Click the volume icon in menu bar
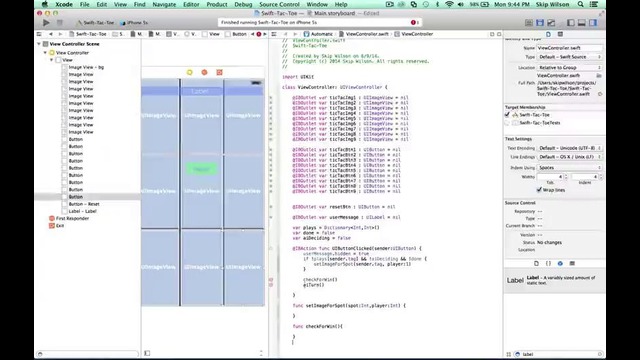The image size is (640, 360). coord(461,4)
